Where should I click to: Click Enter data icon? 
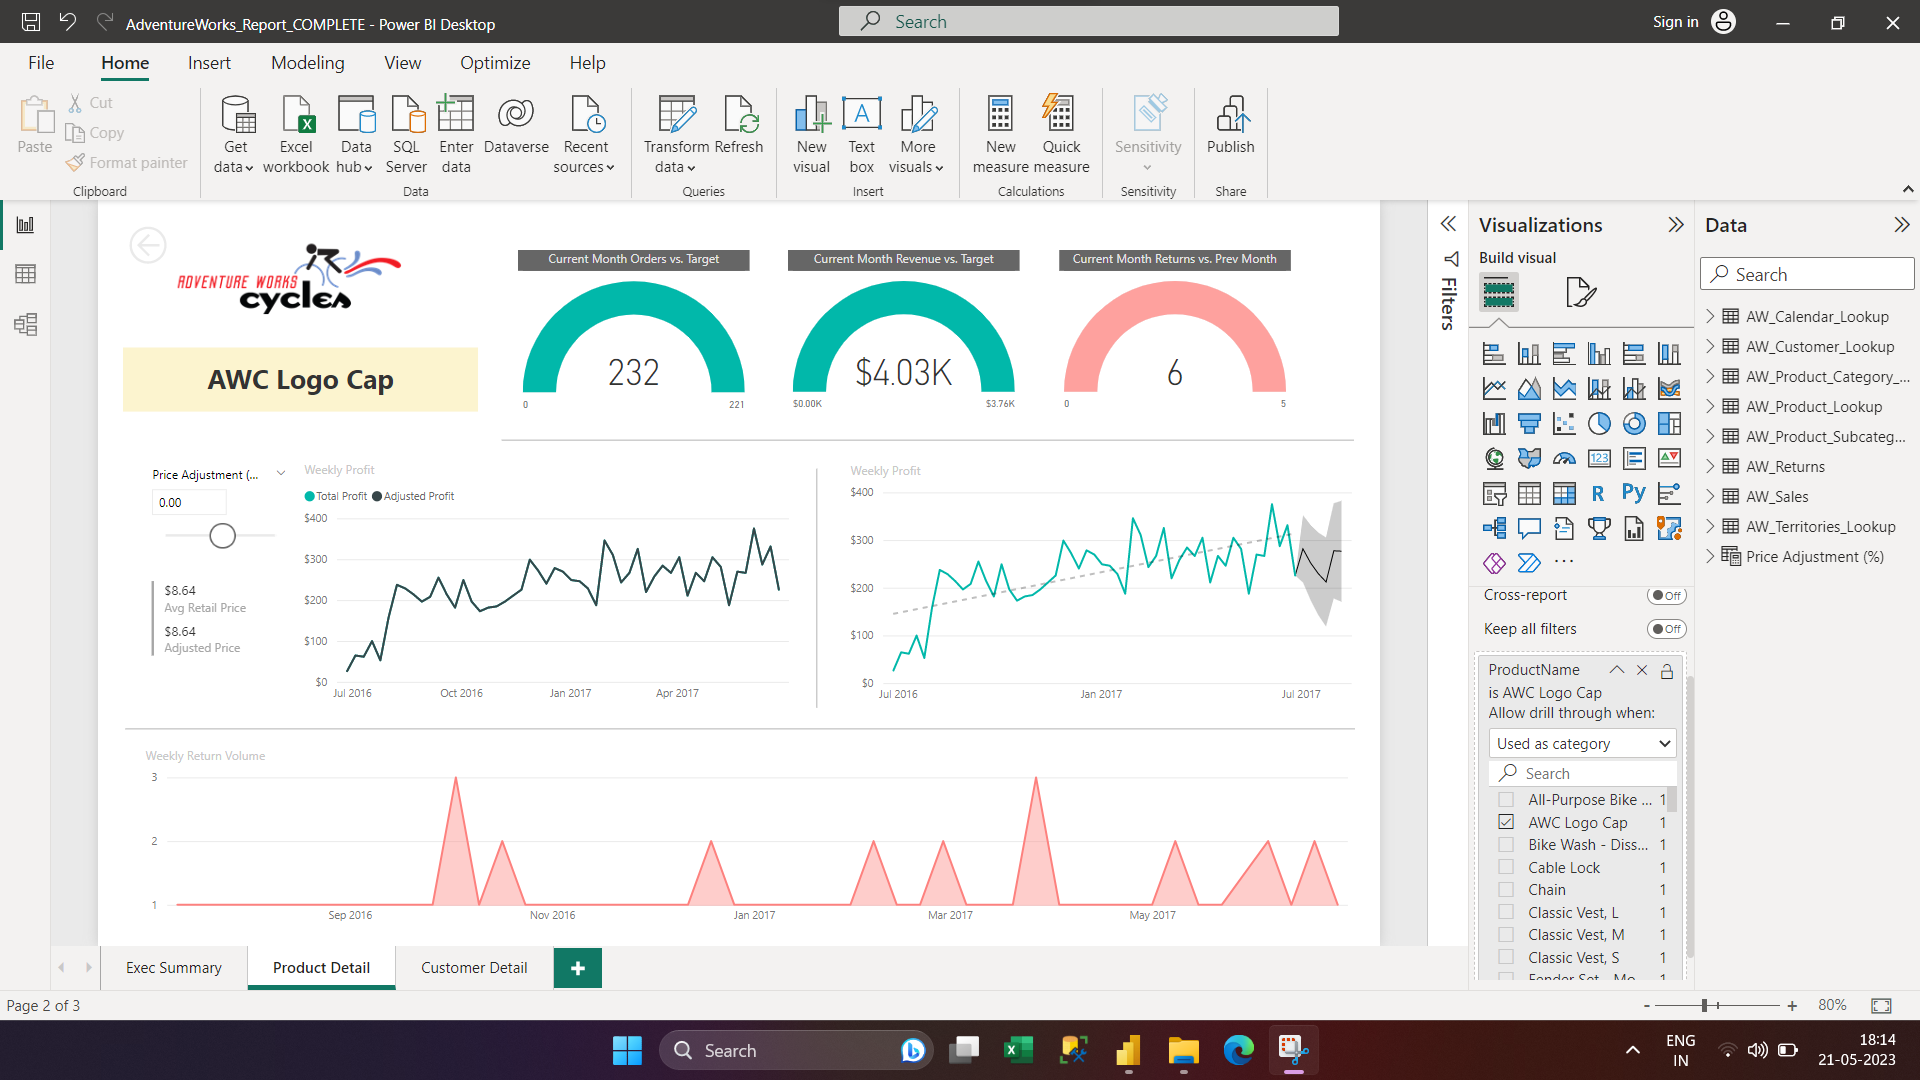coord(456,134)
